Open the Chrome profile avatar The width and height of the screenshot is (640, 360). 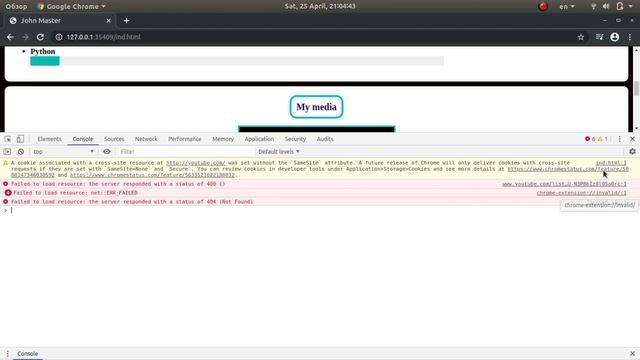pyautogui.click(x=615, y=37)
